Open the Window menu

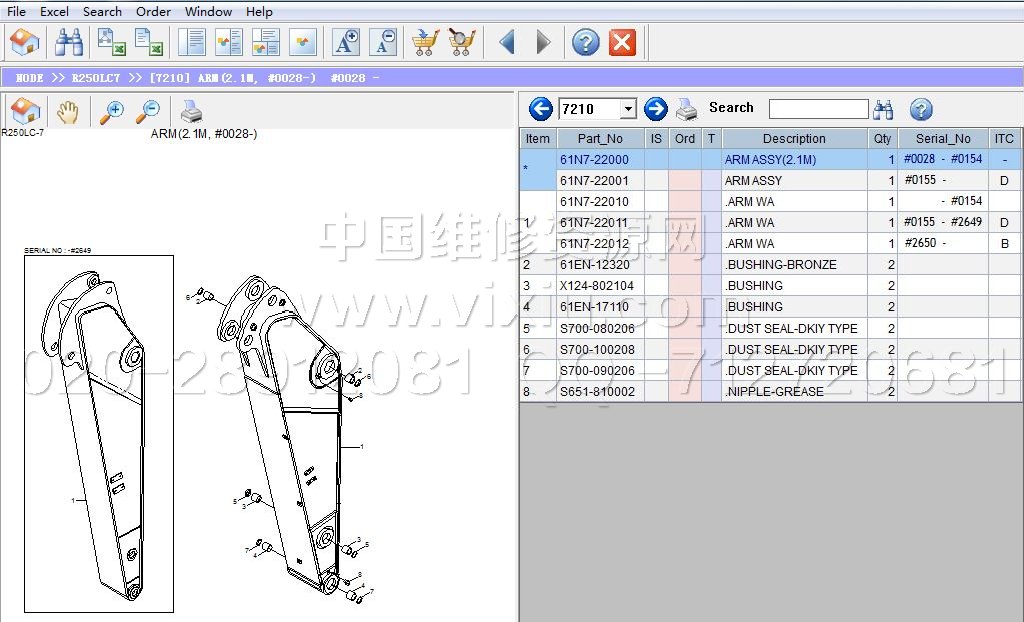[208, 11]
